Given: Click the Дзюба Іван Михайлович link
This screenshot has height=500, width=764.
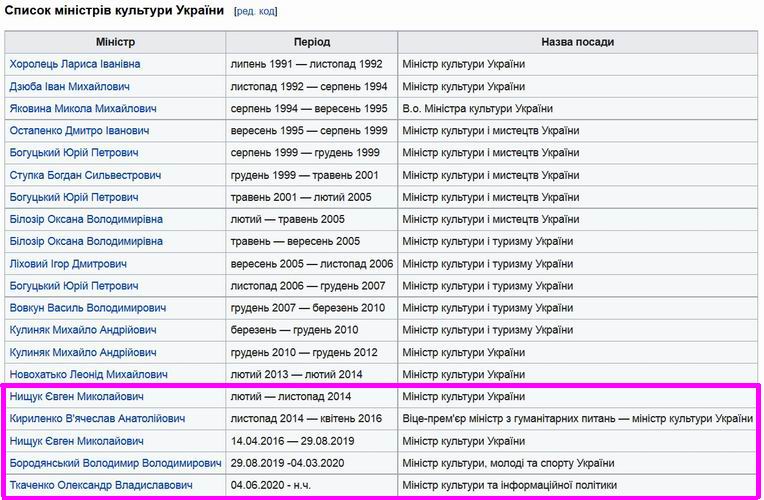Looking at the screenshot, I should tap(70, 86).
